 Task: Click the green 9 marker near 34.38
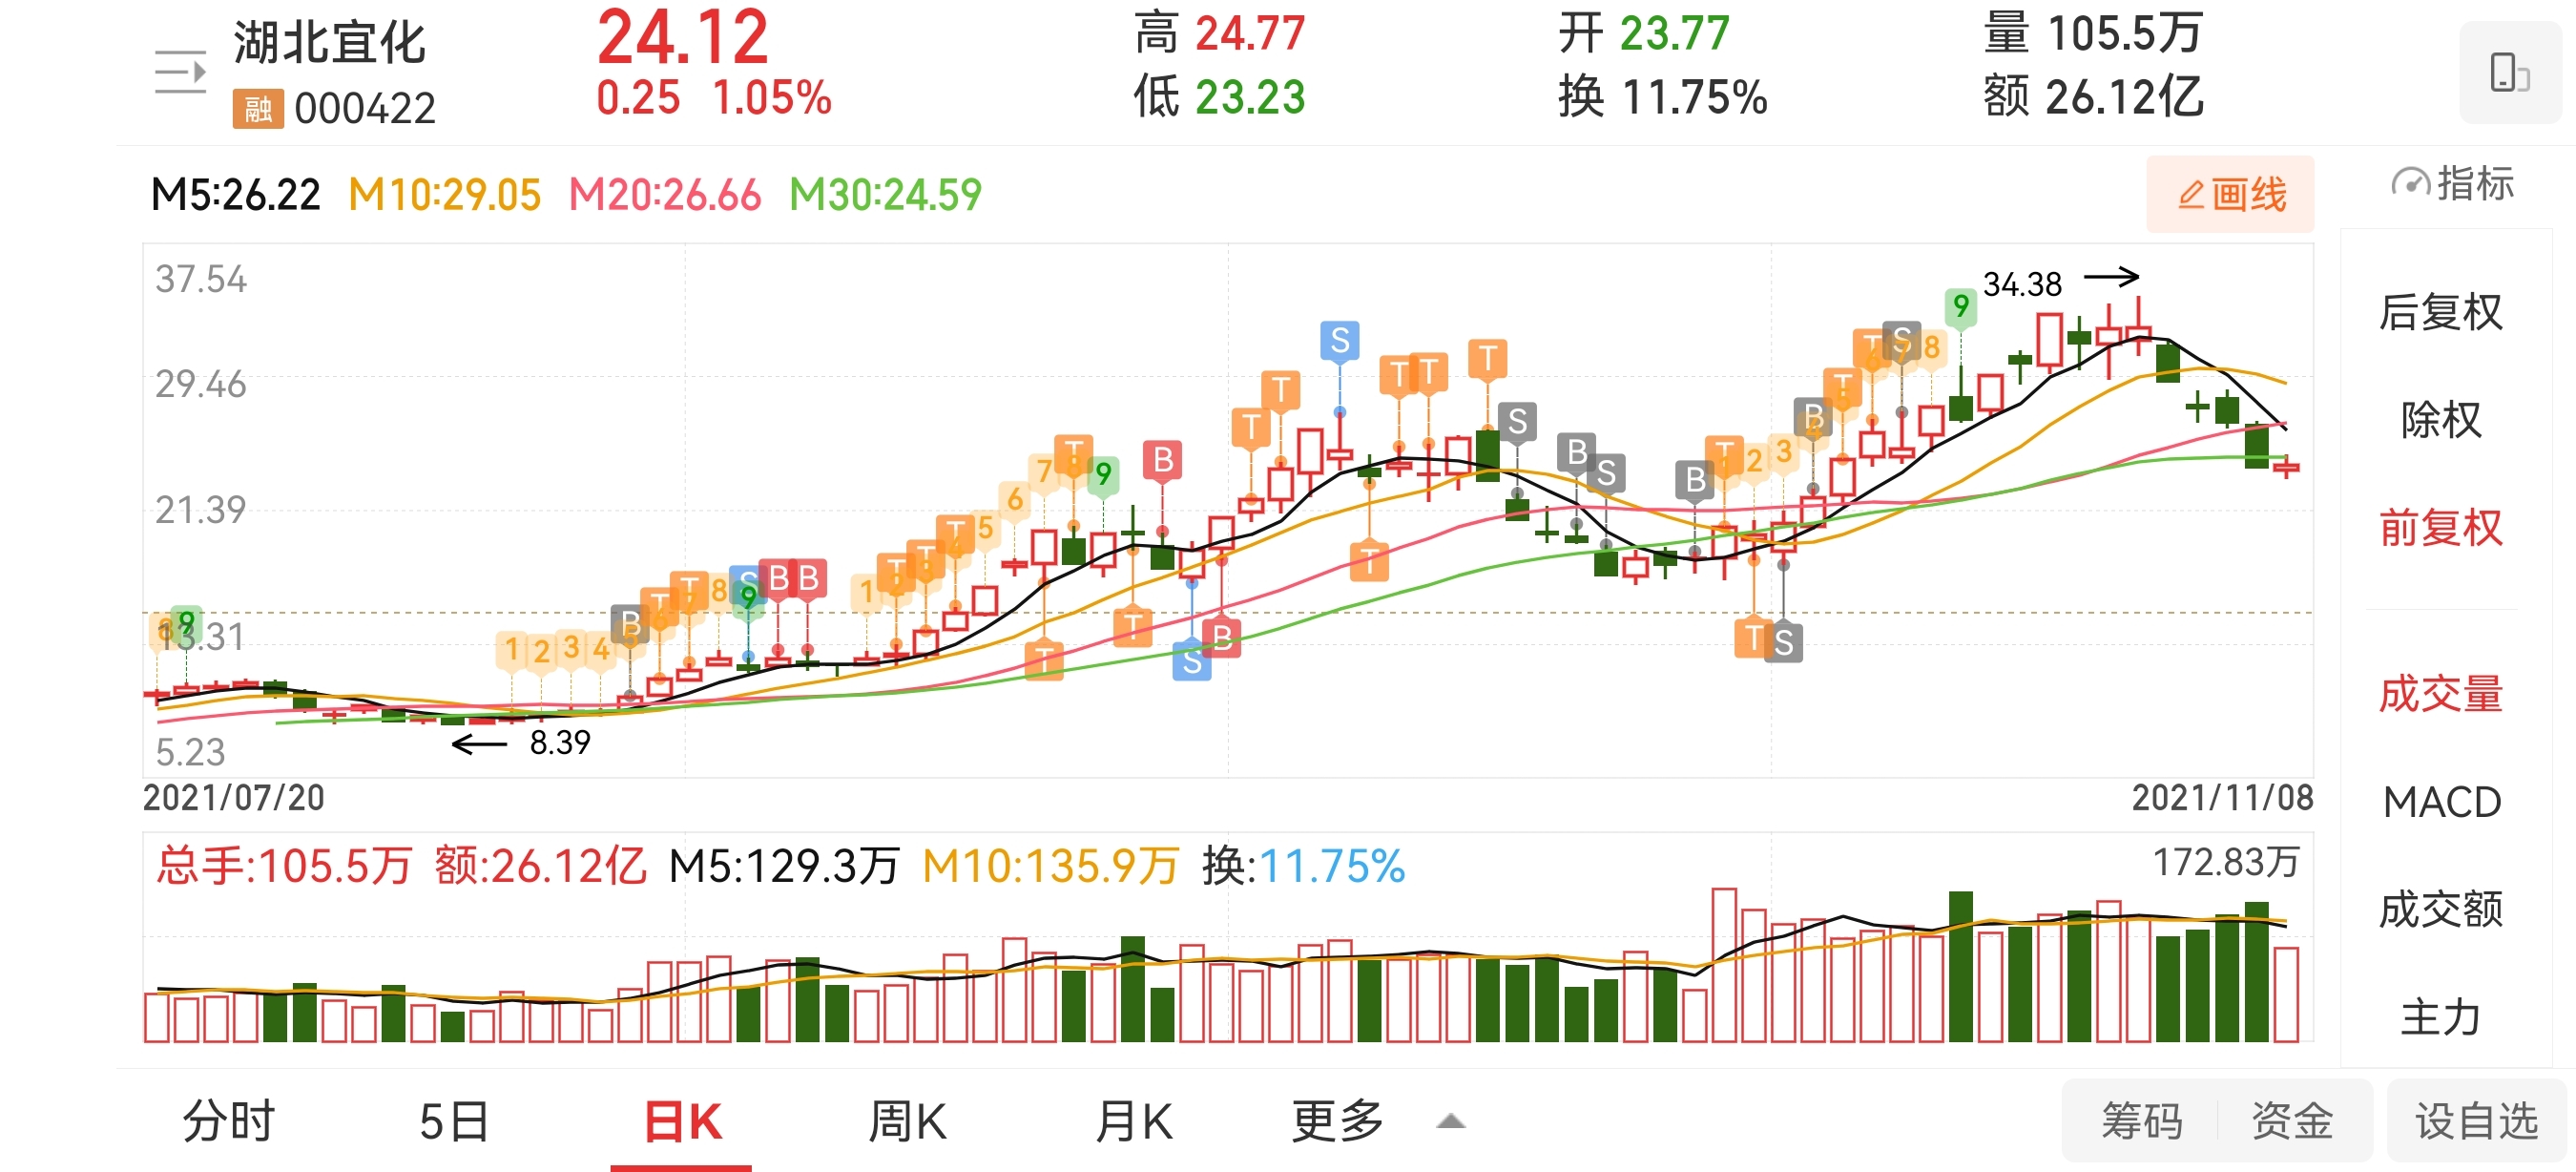click(1960, 306)
